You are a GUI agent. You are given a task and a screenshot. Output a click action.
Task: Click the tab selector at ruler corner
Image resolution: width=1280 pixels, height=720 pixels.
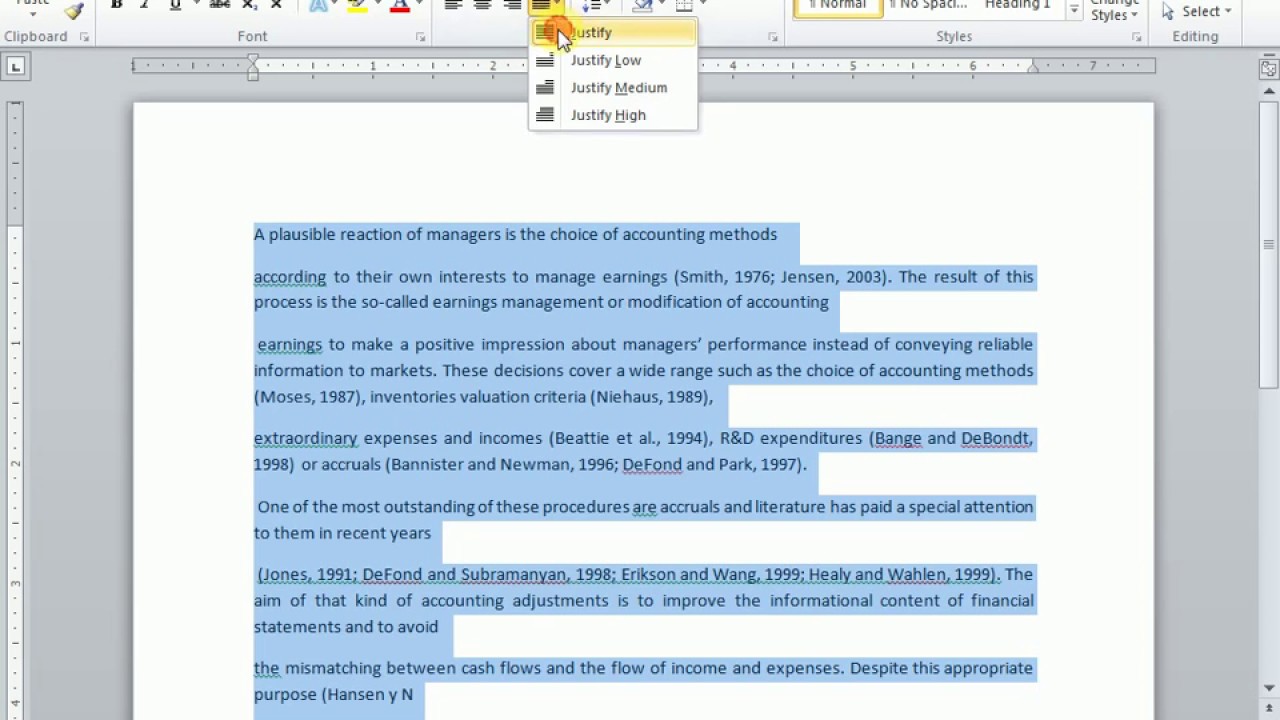[x=15, y=67]
